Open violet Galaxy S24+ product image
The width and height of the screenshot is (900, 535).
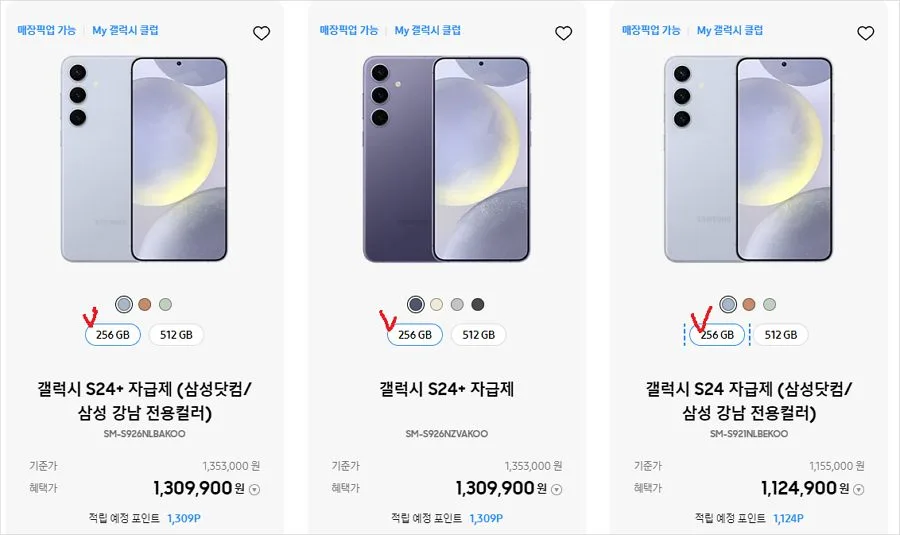pyautogui.click(x=447, y=159)
